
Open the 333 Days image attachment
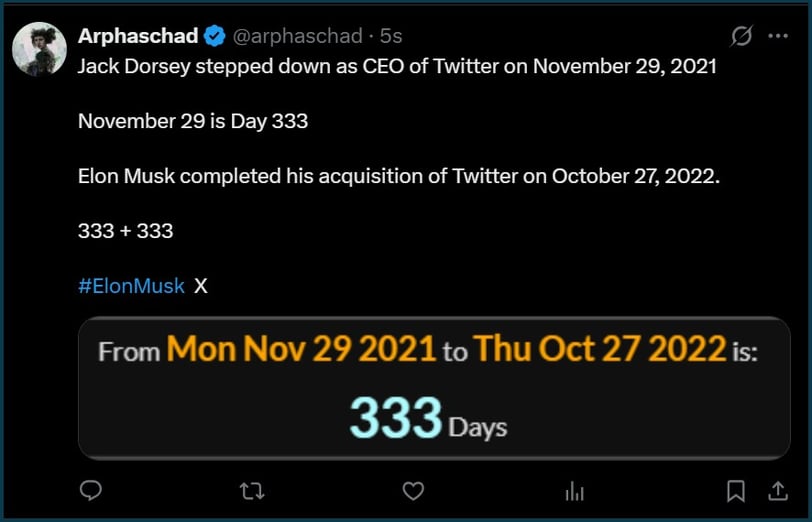pyautogui.click(x=434, y=388)
